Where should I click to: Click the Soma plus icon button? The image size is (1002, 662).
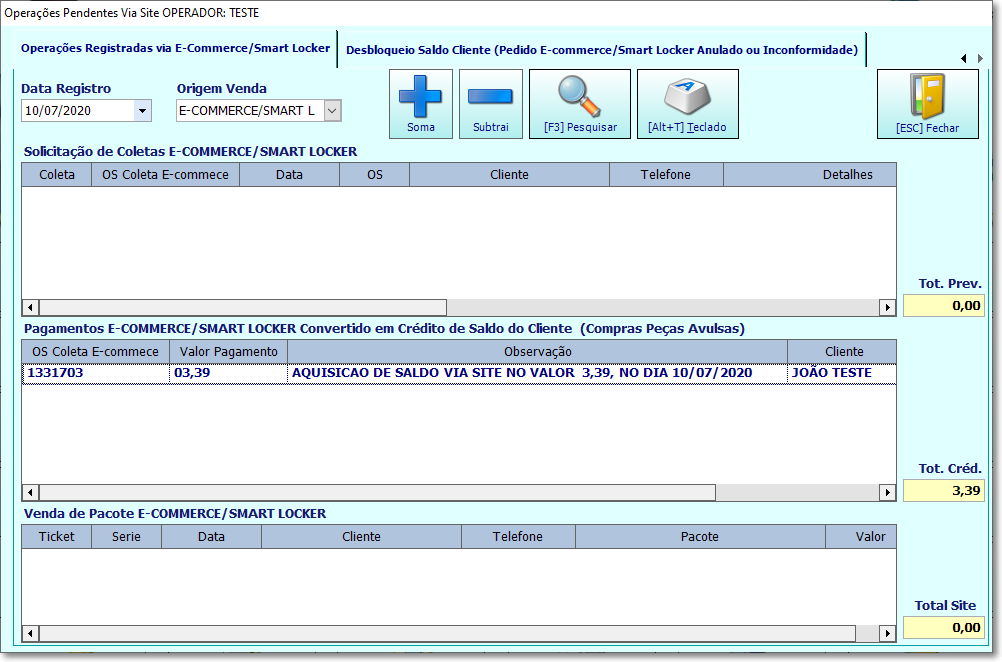tap(420, 104)
